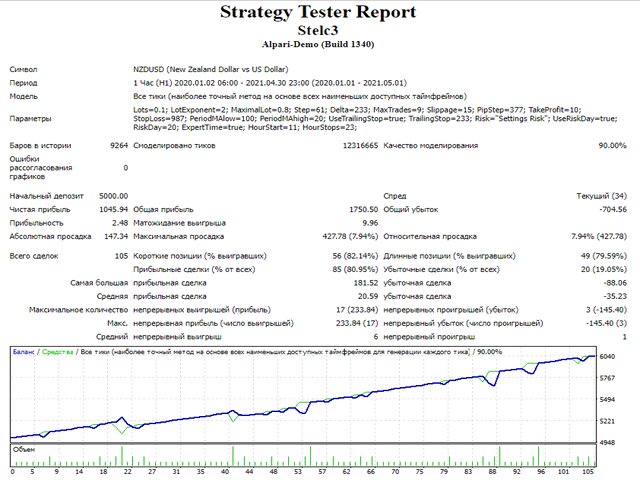Click the Модель value text
This screenshot has height=480, width=640.
click(300, 96)
